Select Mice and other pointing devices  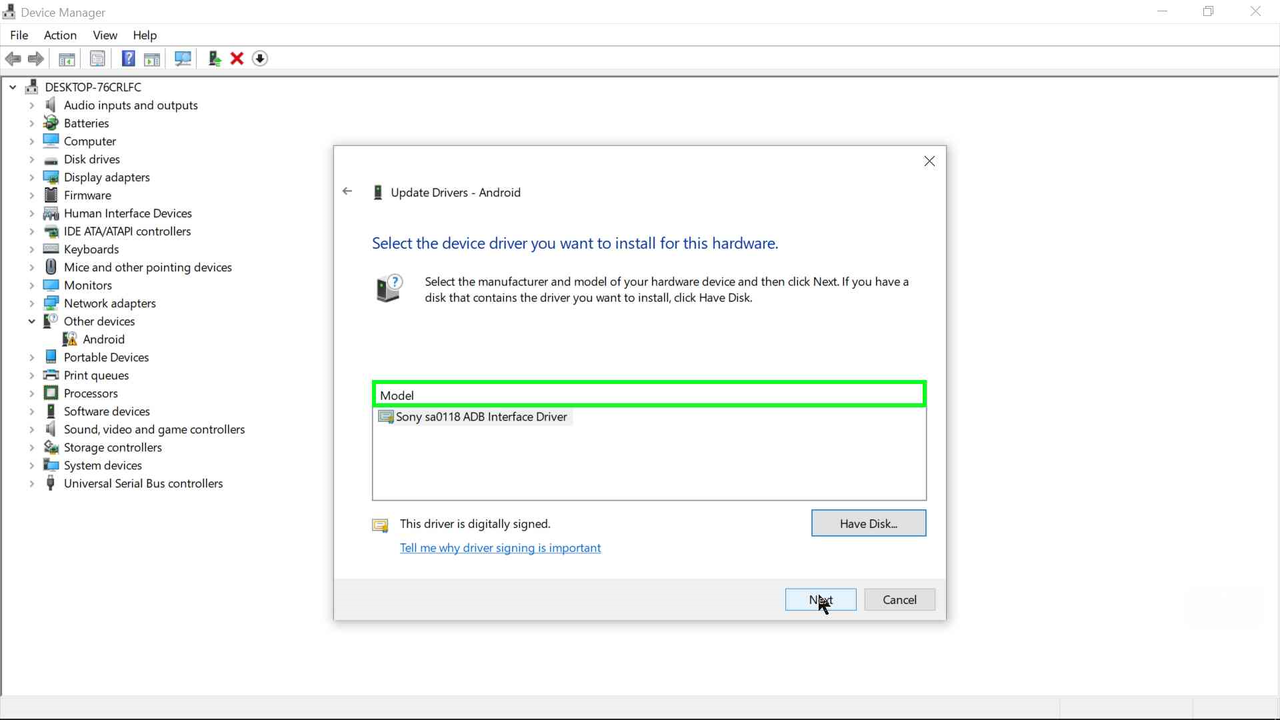[x=148, y=267]
